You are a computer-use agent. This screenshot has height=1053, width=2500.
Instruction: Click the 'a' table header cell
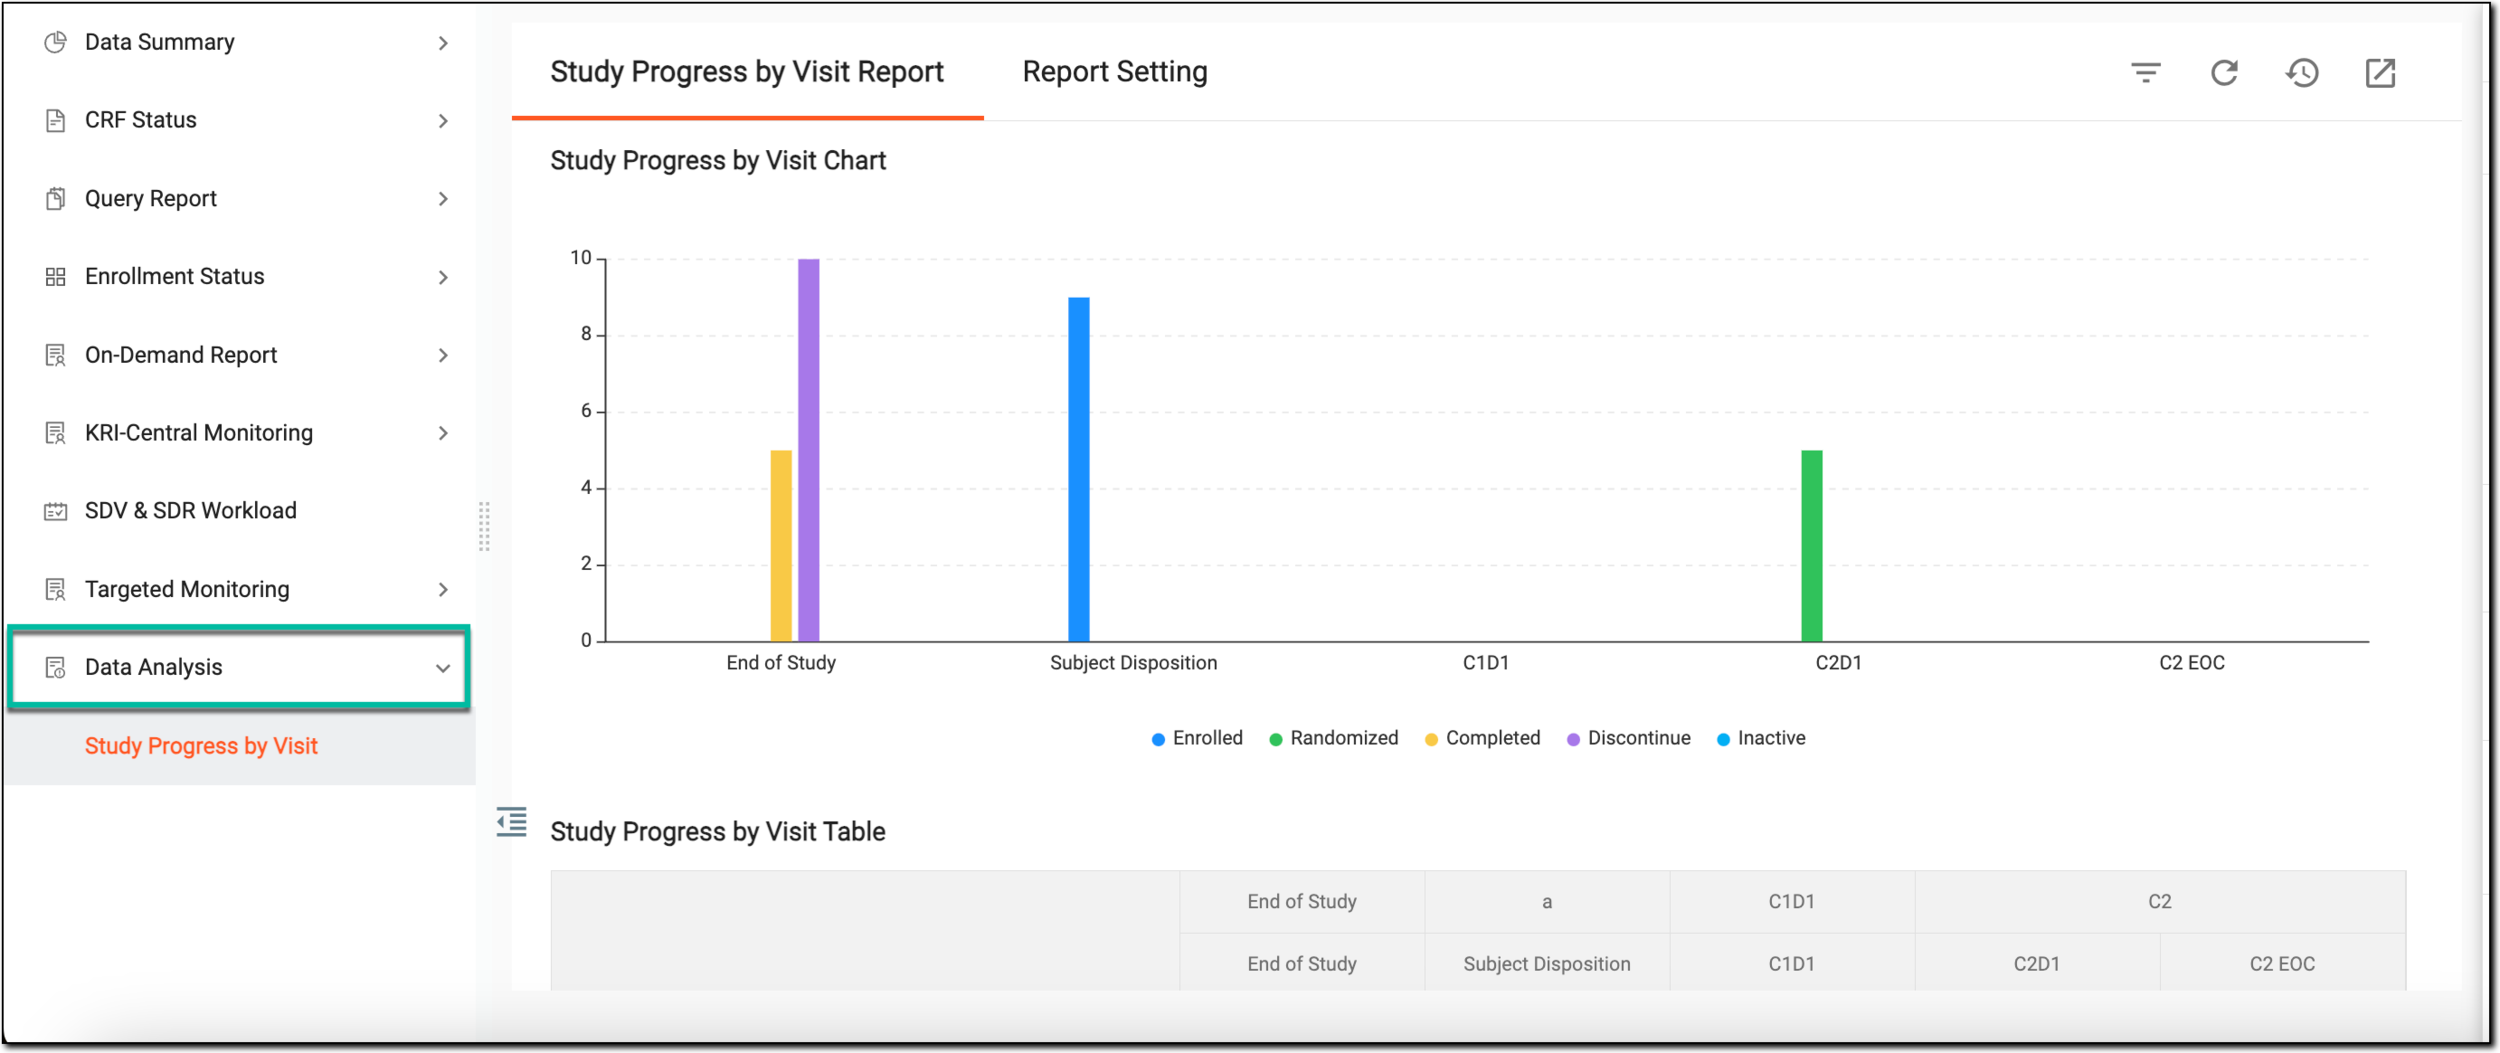(1547, 902)
